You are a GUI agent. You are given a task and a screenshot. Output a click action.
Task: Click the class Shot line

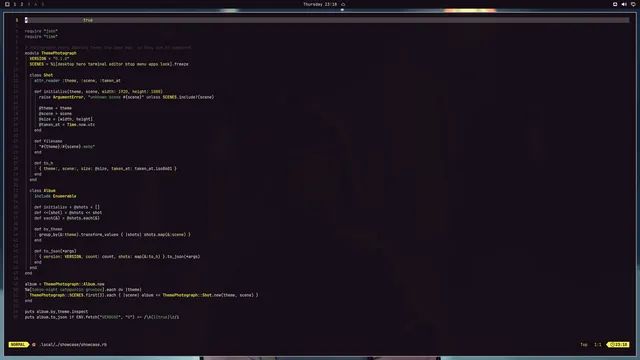click(41, 75)
